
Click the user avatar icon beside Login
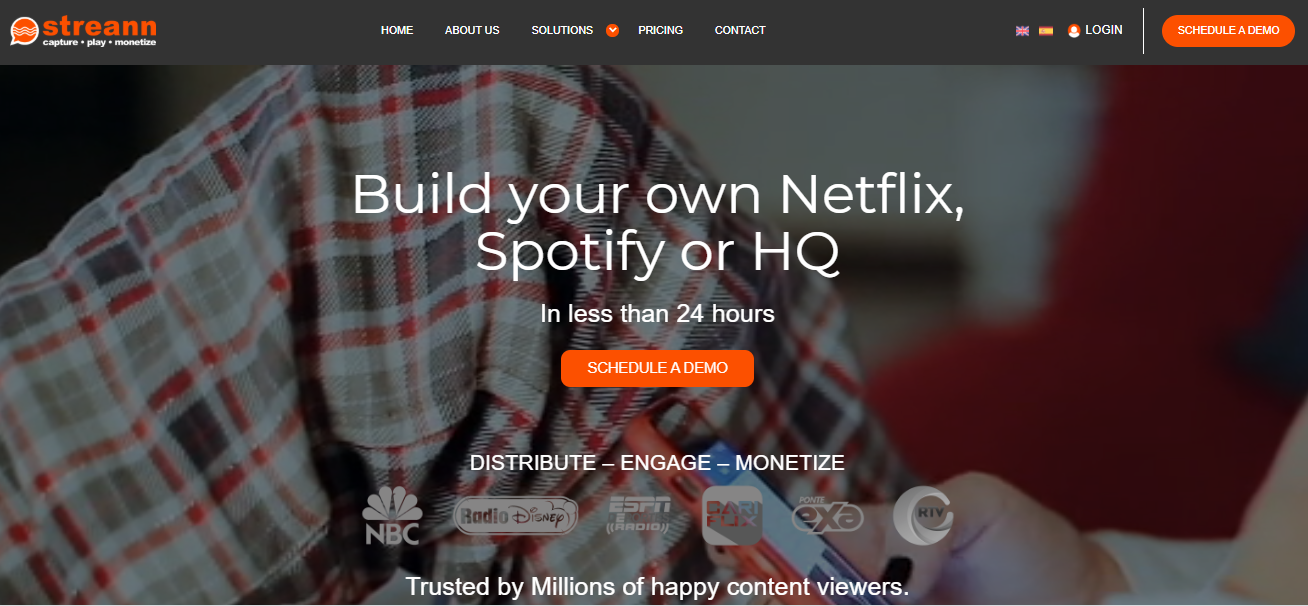coord(1074,31)
